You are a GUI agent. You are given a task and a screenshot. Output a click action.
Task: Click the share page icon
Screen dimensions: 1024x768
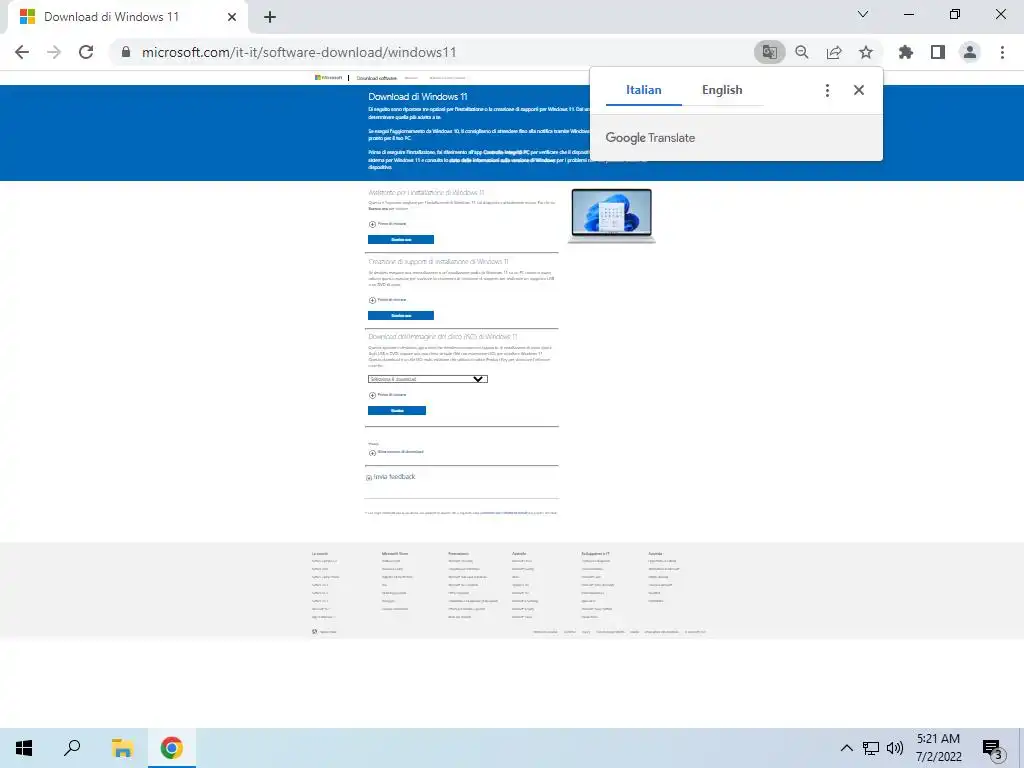834,52
